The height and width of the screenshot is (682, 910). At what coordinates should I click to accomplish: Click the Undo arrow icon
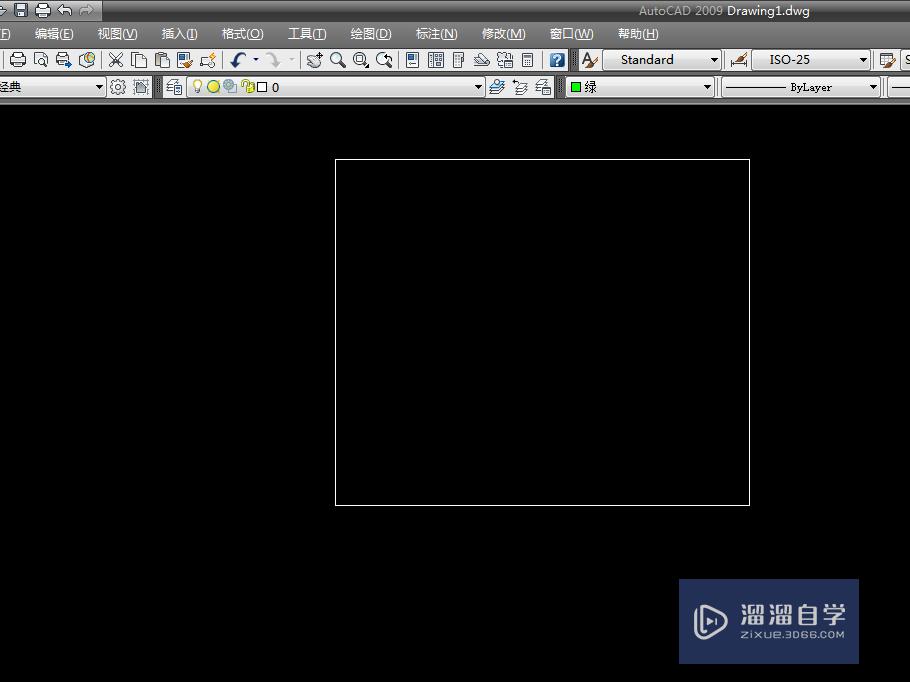pyautogui.click(x=237, y=59)
